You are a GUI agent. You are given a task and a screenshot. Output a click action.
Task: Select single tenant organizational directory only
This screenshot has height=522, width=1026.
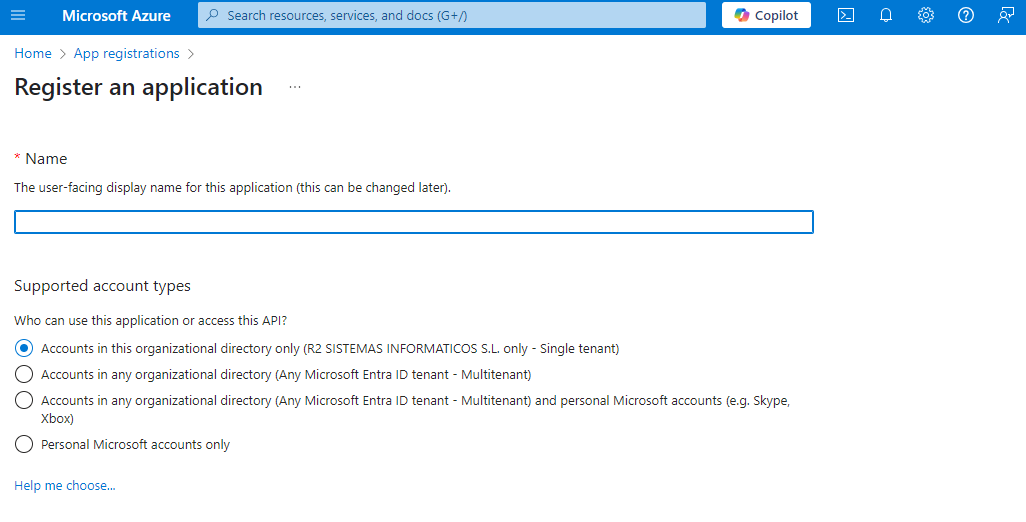[24, 349]
